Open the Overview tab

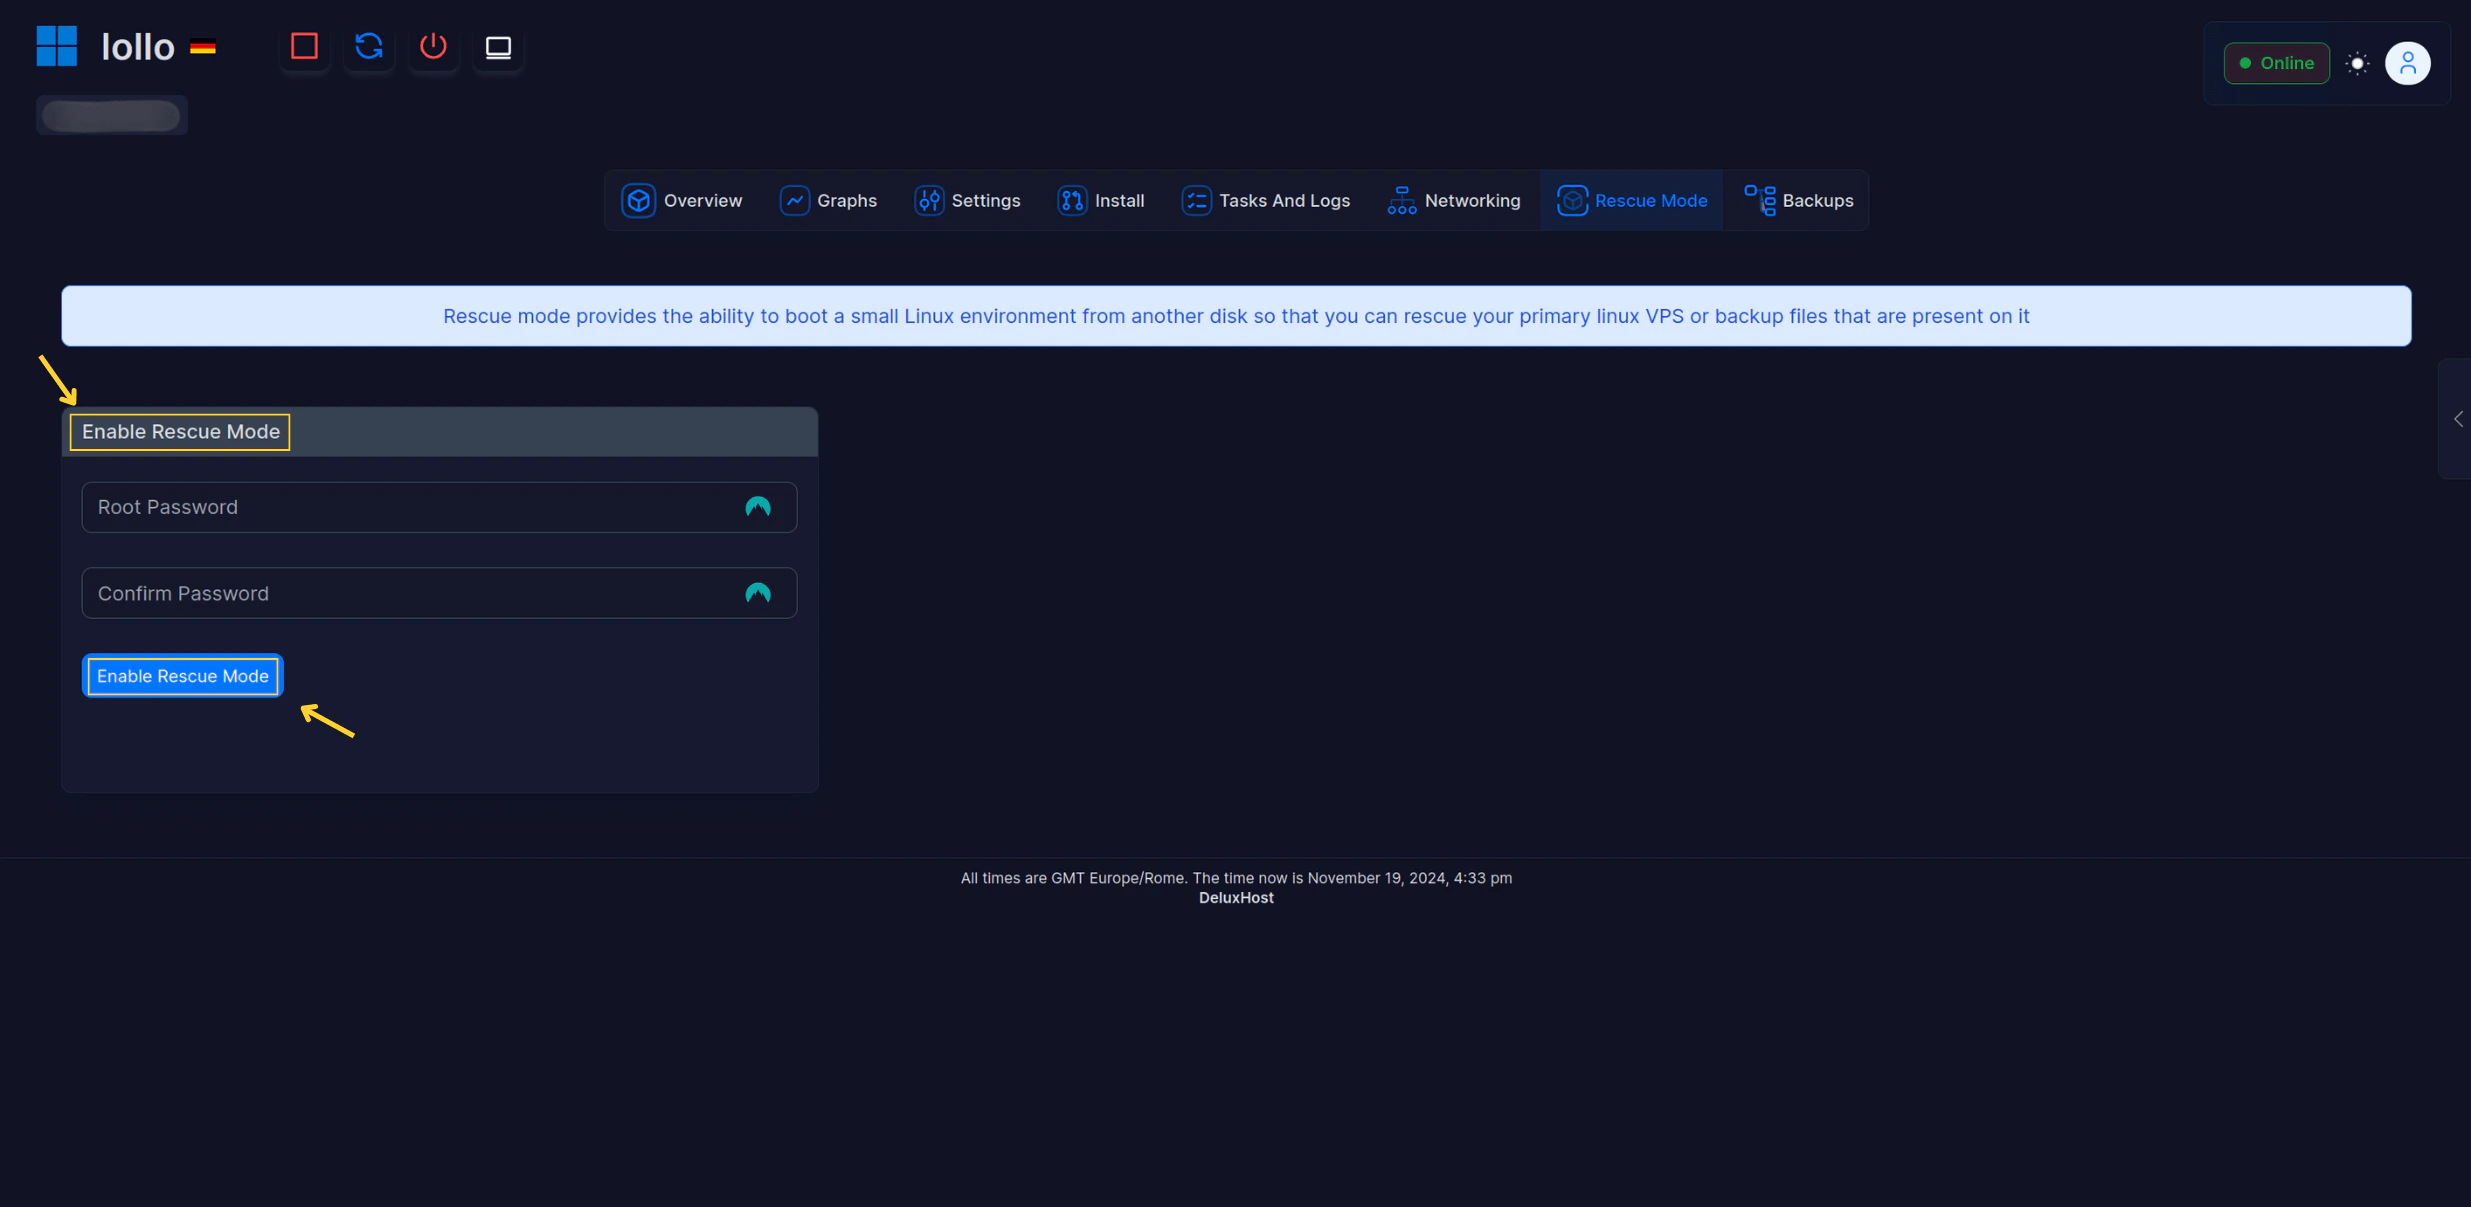pos(682,201)
